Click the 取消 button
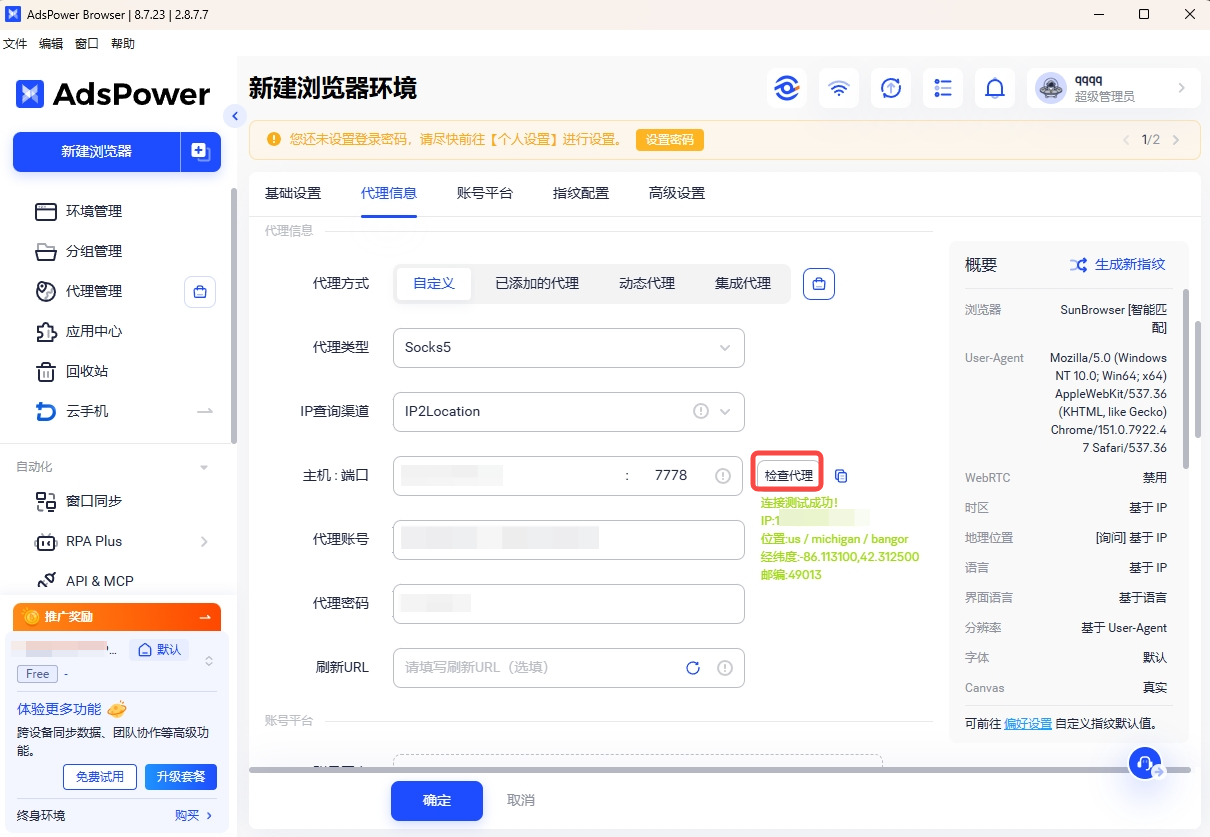 pos(521,801)
